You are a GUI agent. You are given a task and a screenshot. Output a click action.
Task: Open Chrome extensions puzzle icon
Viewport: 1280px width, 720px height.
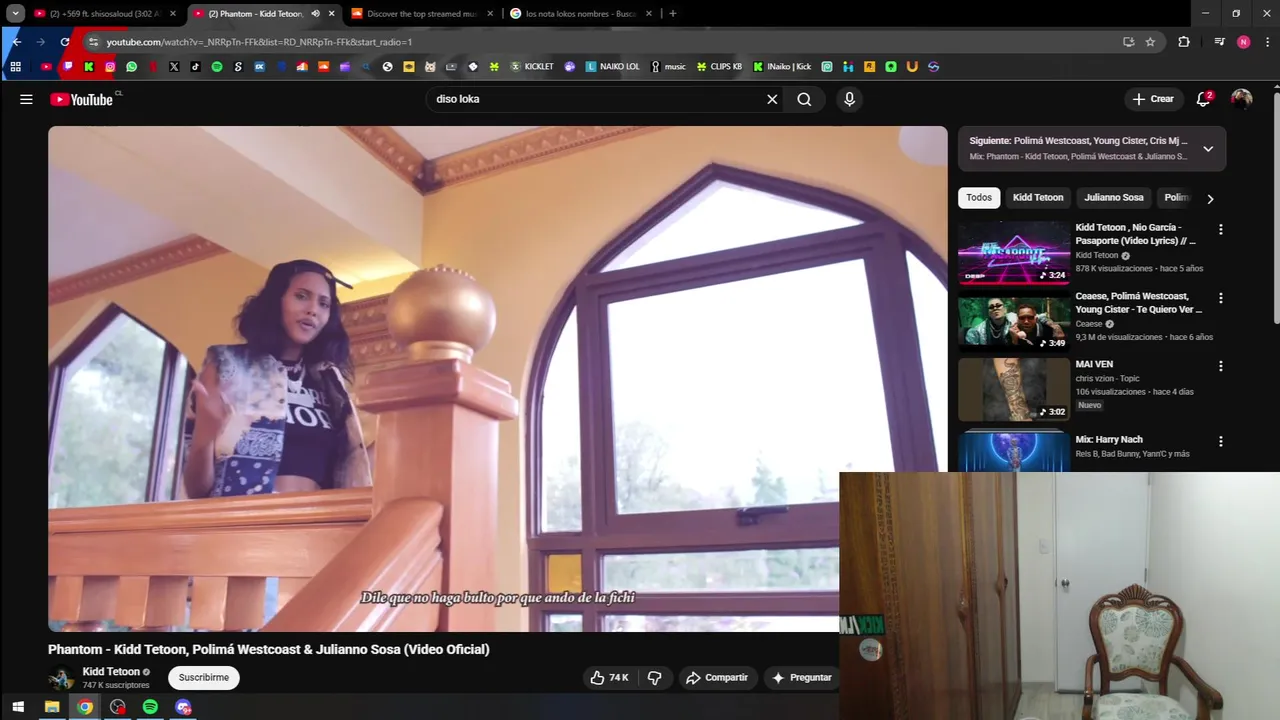(1184, 42)
